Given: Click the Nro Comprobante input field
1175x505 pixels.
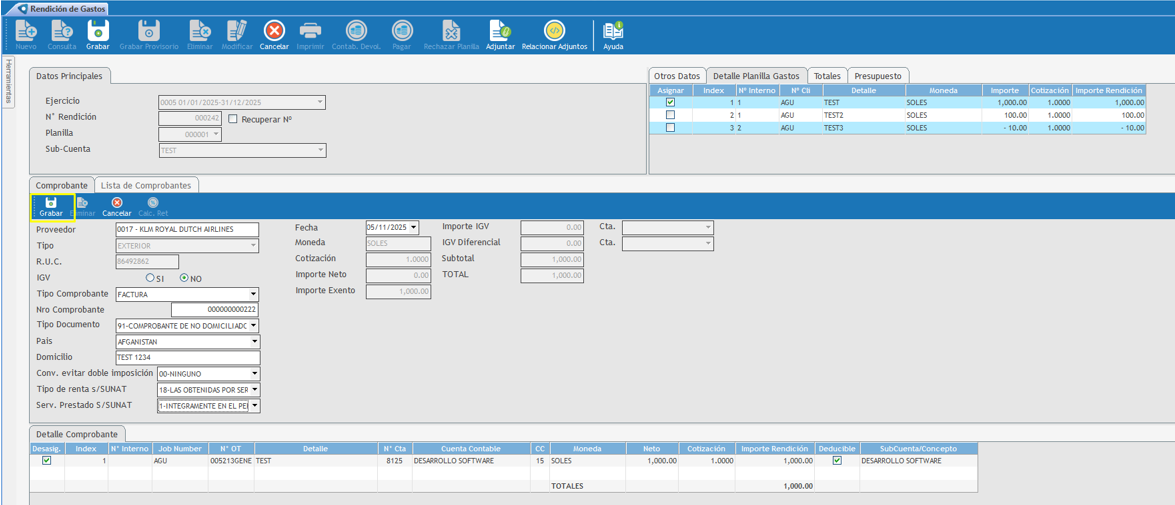Looking at the screenshot, I should pos(214,310).
